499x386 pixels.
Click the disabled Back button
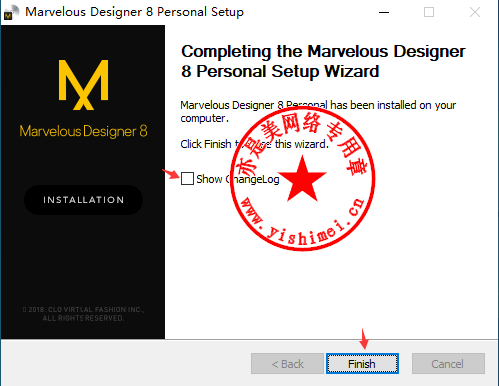coord(287,364)
